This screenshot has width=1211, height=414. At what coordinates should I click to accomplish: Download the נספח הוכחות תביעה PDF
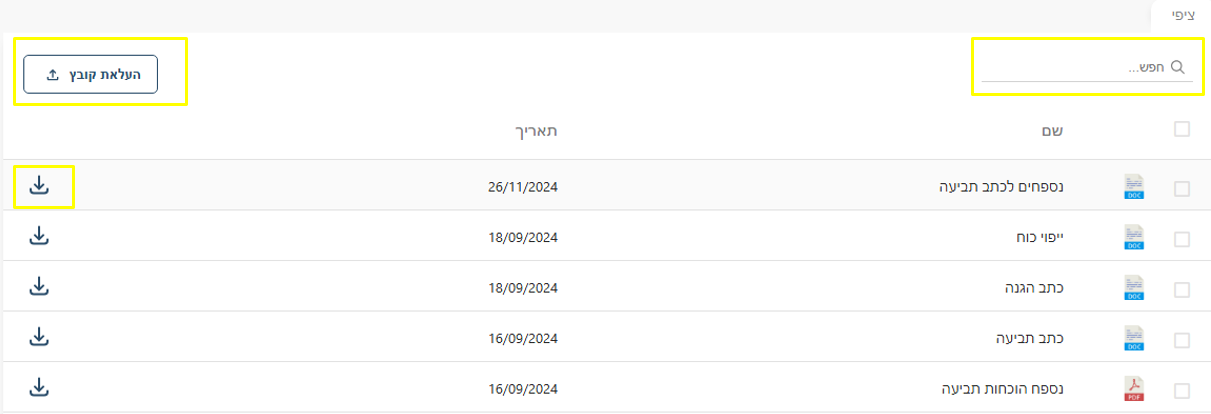pos(39,387)
